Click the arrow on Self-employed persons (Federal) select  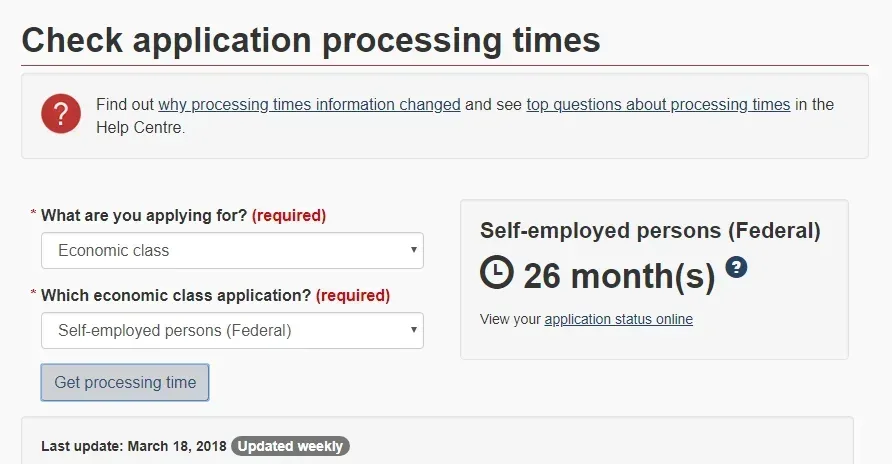click(414, 330)
